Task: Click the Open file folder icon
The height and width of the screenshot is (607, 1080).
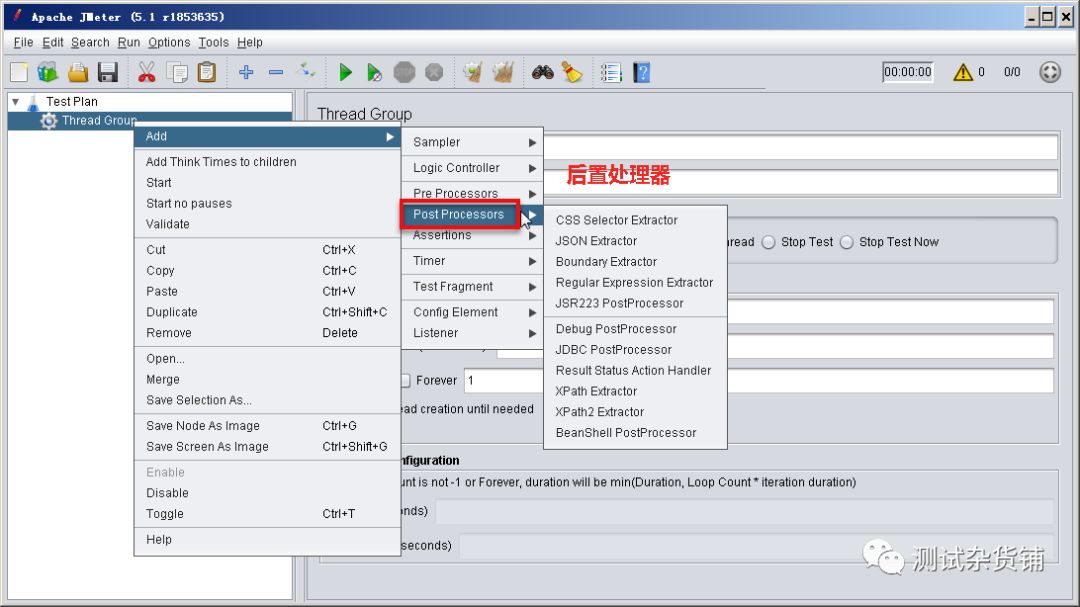Action: pos(78,72)
